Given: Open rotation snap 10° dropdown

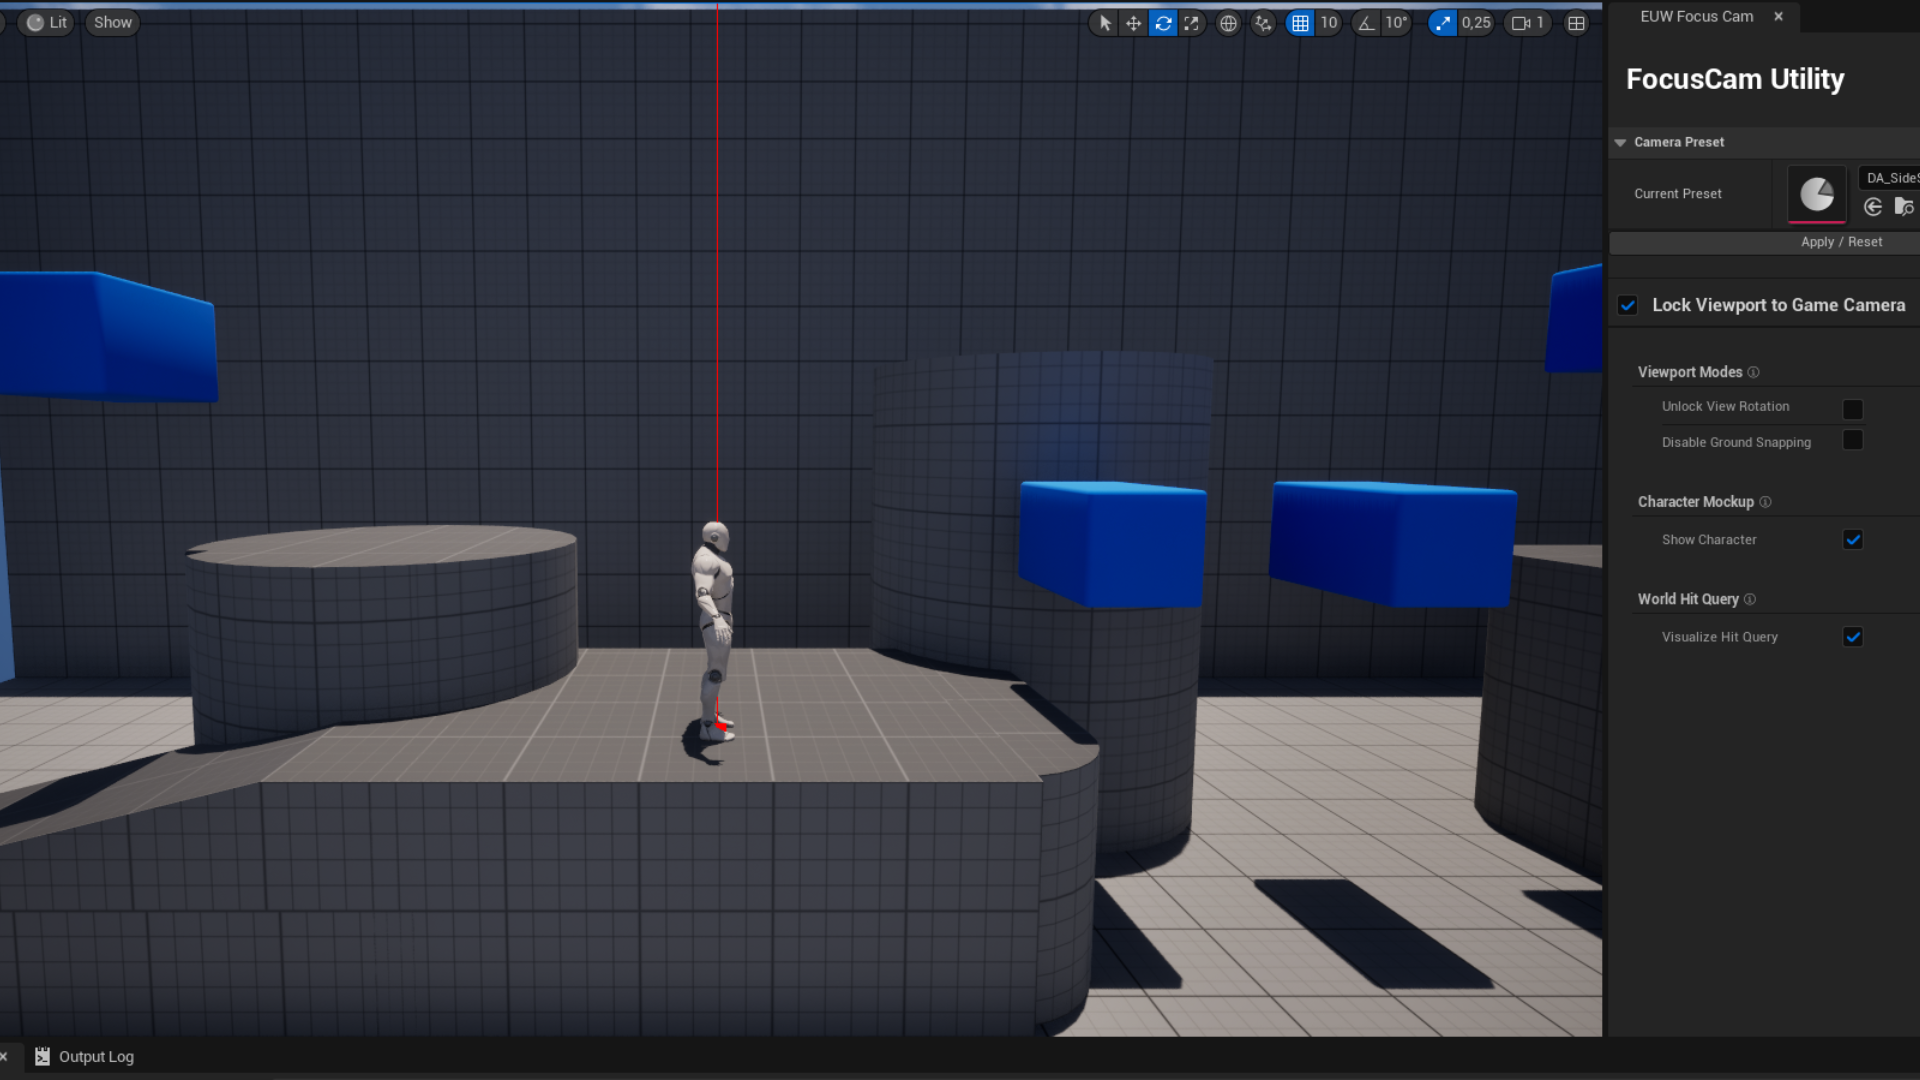Looking at the screenshot, I should [1396, 23].
